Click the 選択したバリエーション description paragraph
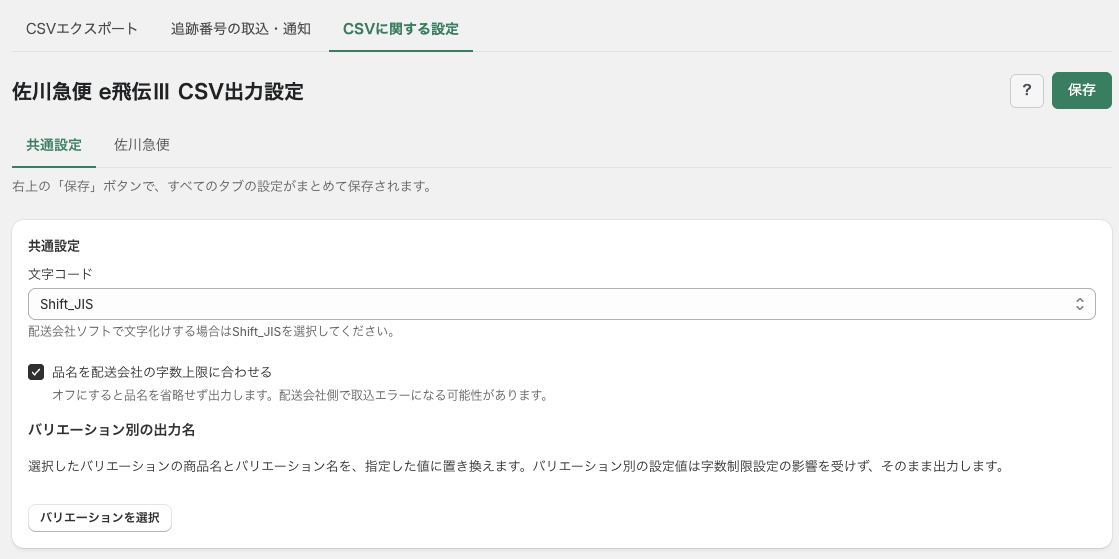This screenshot has width=1119, height=559. (516, 467)
